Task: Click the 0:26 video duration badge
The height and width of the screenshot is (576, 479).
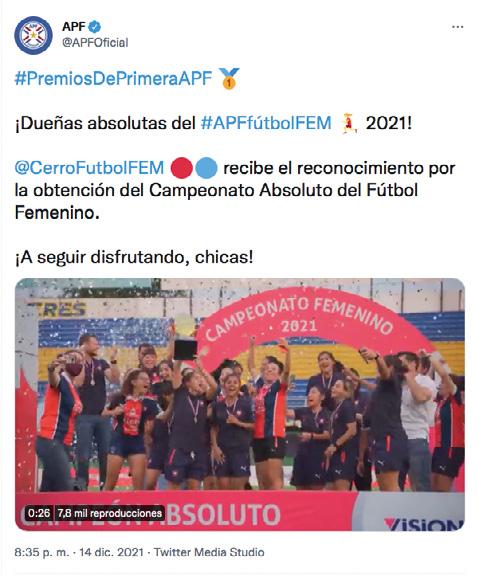Action: pos(39,513)
